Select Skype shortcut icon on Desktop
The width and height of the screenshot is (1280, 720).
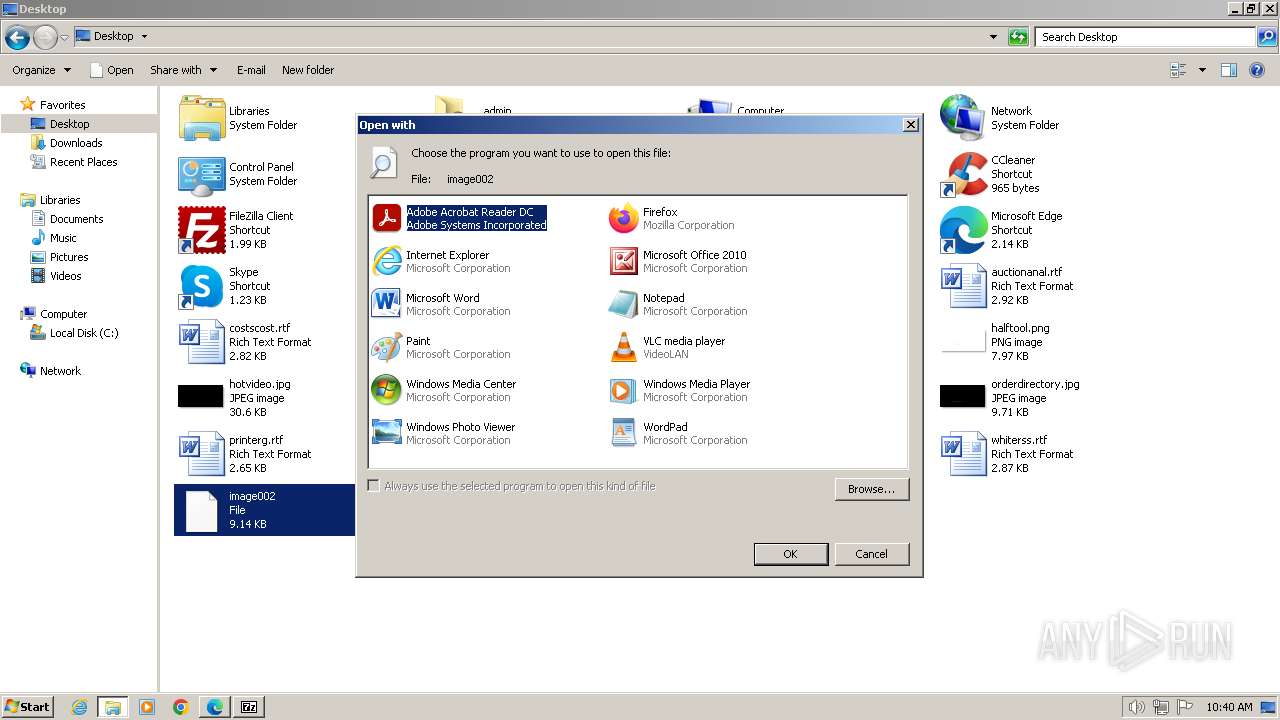coord(201,286)
